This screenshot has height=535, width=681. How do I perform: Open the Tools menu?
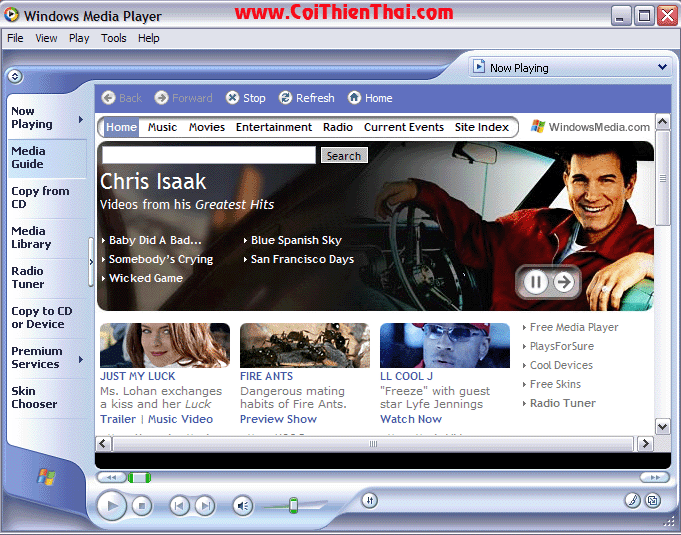[x=113, y=38]
